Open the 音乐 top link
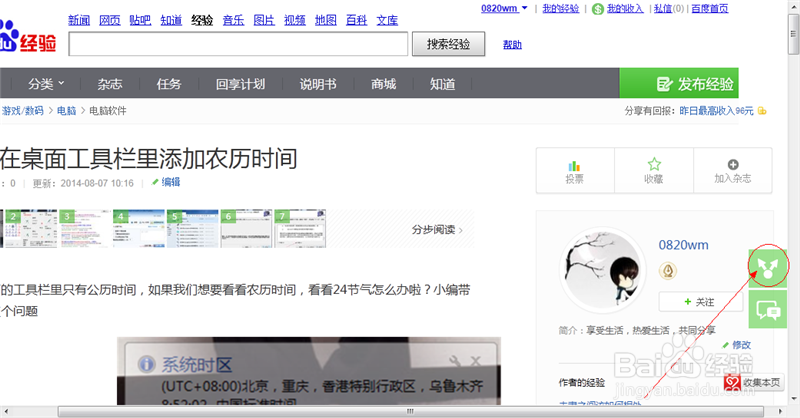 [233, 20]
